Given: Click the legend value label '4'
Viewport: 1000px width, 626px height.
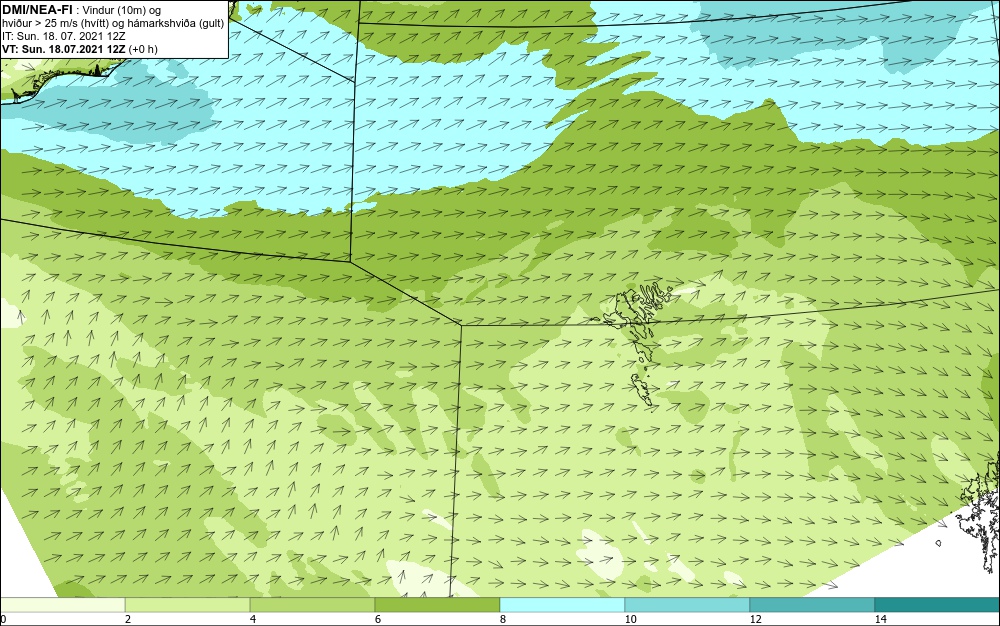Looking at the screenshot, I should pos(253,619).
